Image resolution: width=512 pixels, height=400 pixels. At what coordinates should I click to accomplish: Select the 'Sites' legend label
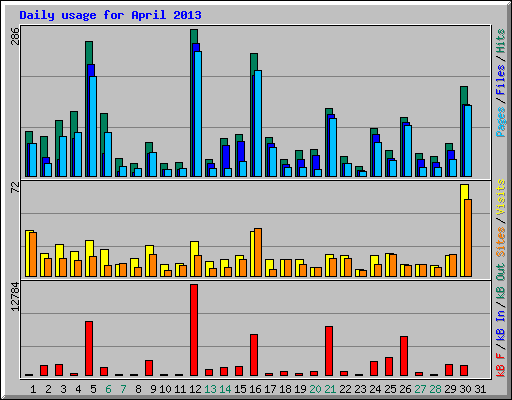click(501, 242)
